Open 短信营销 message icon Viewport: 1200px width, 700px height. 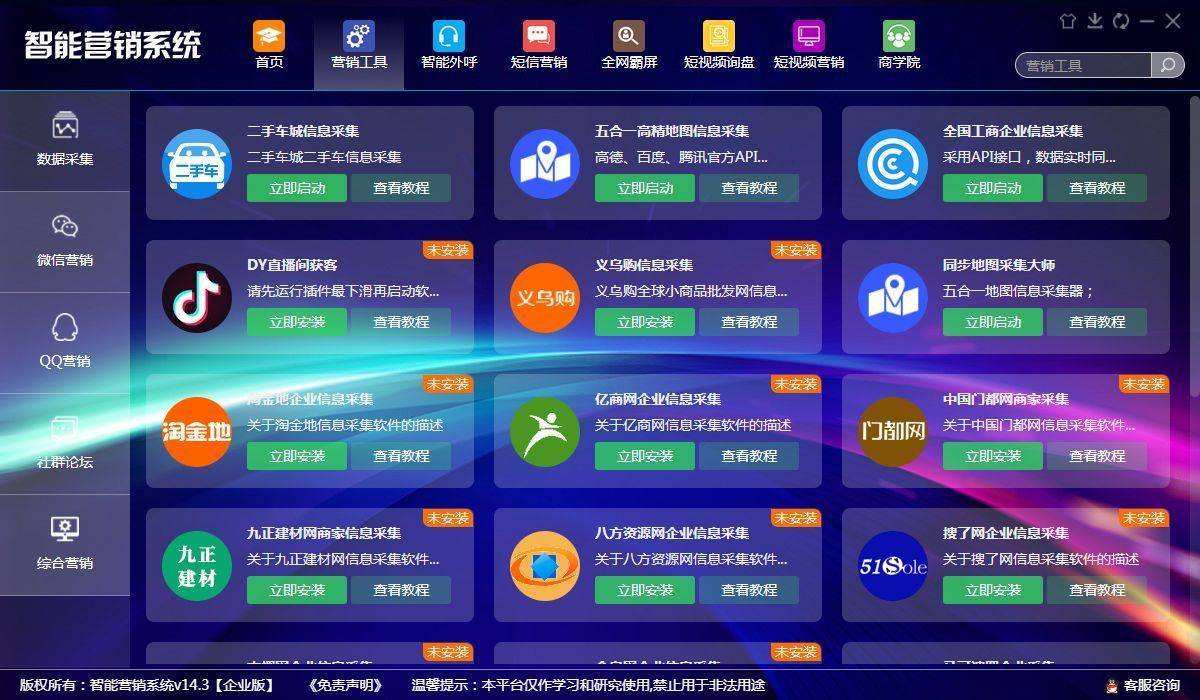(539, 37)
